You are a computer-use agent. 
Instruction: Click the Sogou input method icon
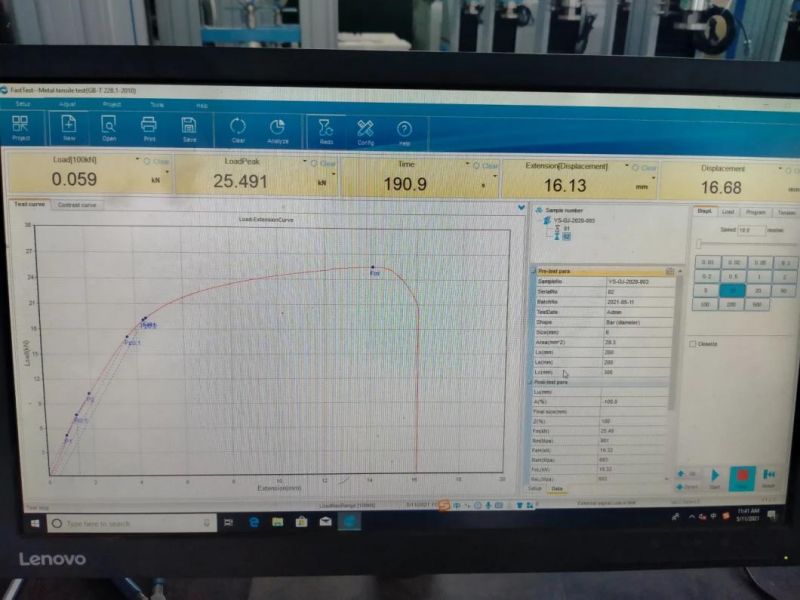[444, 505]
